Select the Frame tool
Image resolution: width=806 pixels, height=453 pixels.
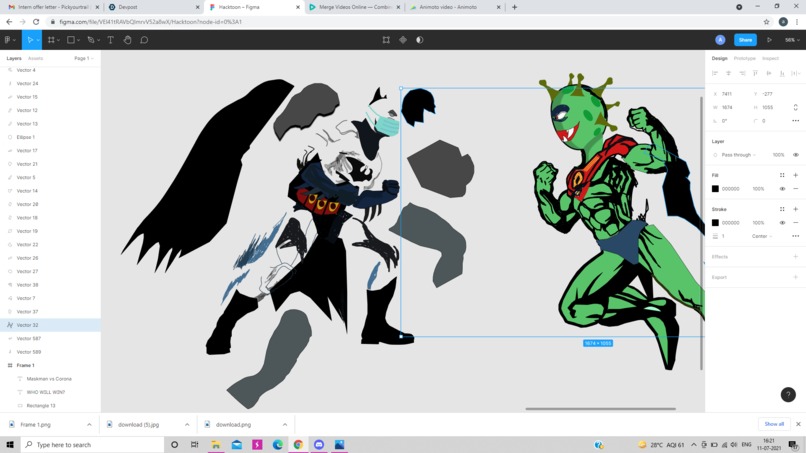[x=51, y=40]
